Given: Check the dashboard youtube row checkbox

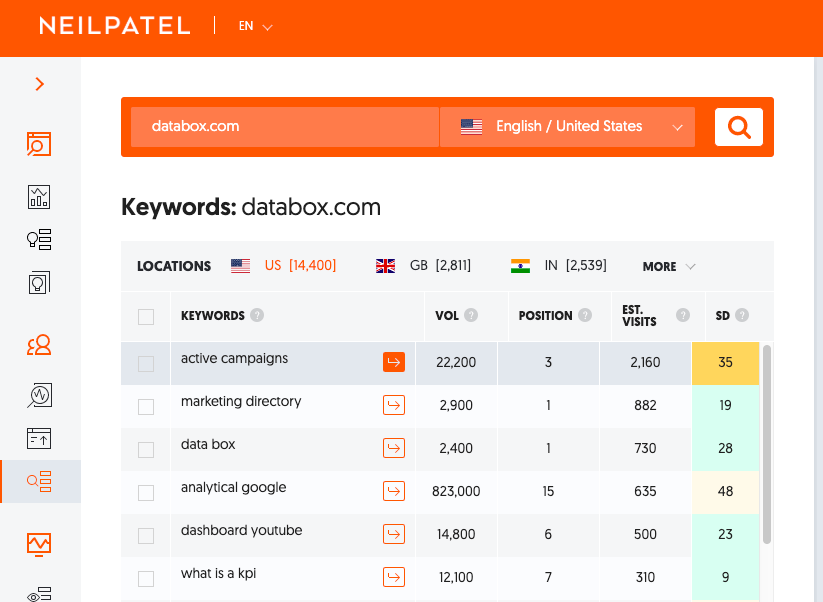Looking at the screenshot, I should [146, 536].
